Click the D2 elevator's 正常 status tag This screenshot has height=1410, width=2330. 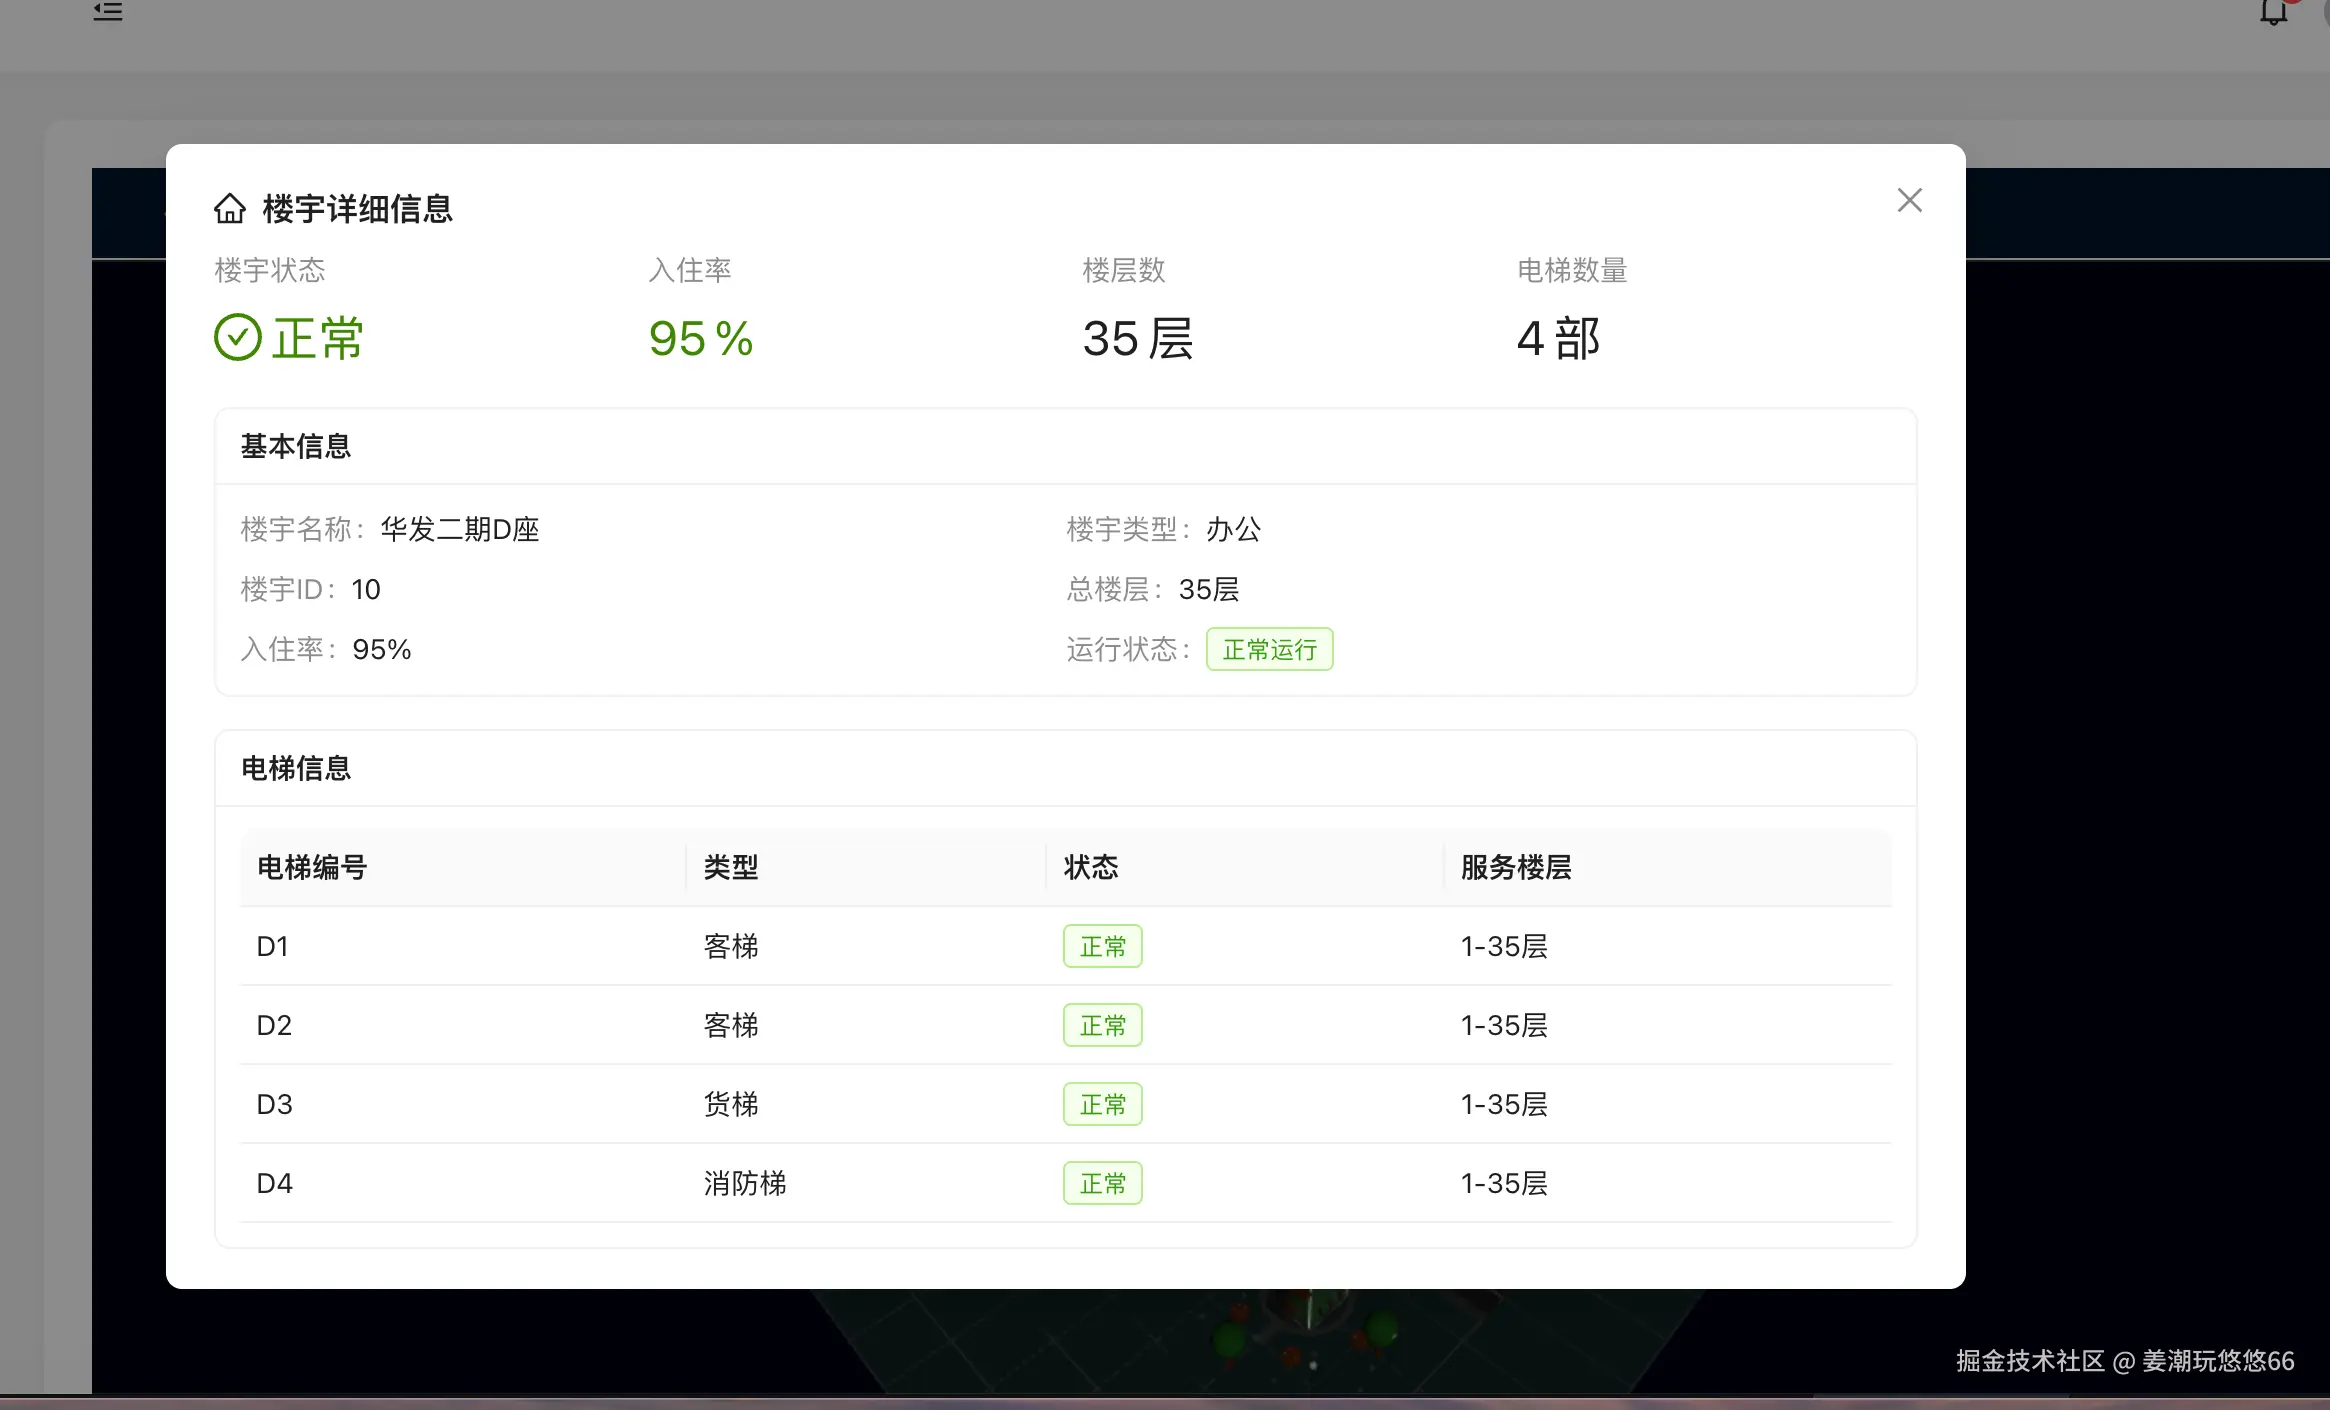click(x=1102, y=1025)
